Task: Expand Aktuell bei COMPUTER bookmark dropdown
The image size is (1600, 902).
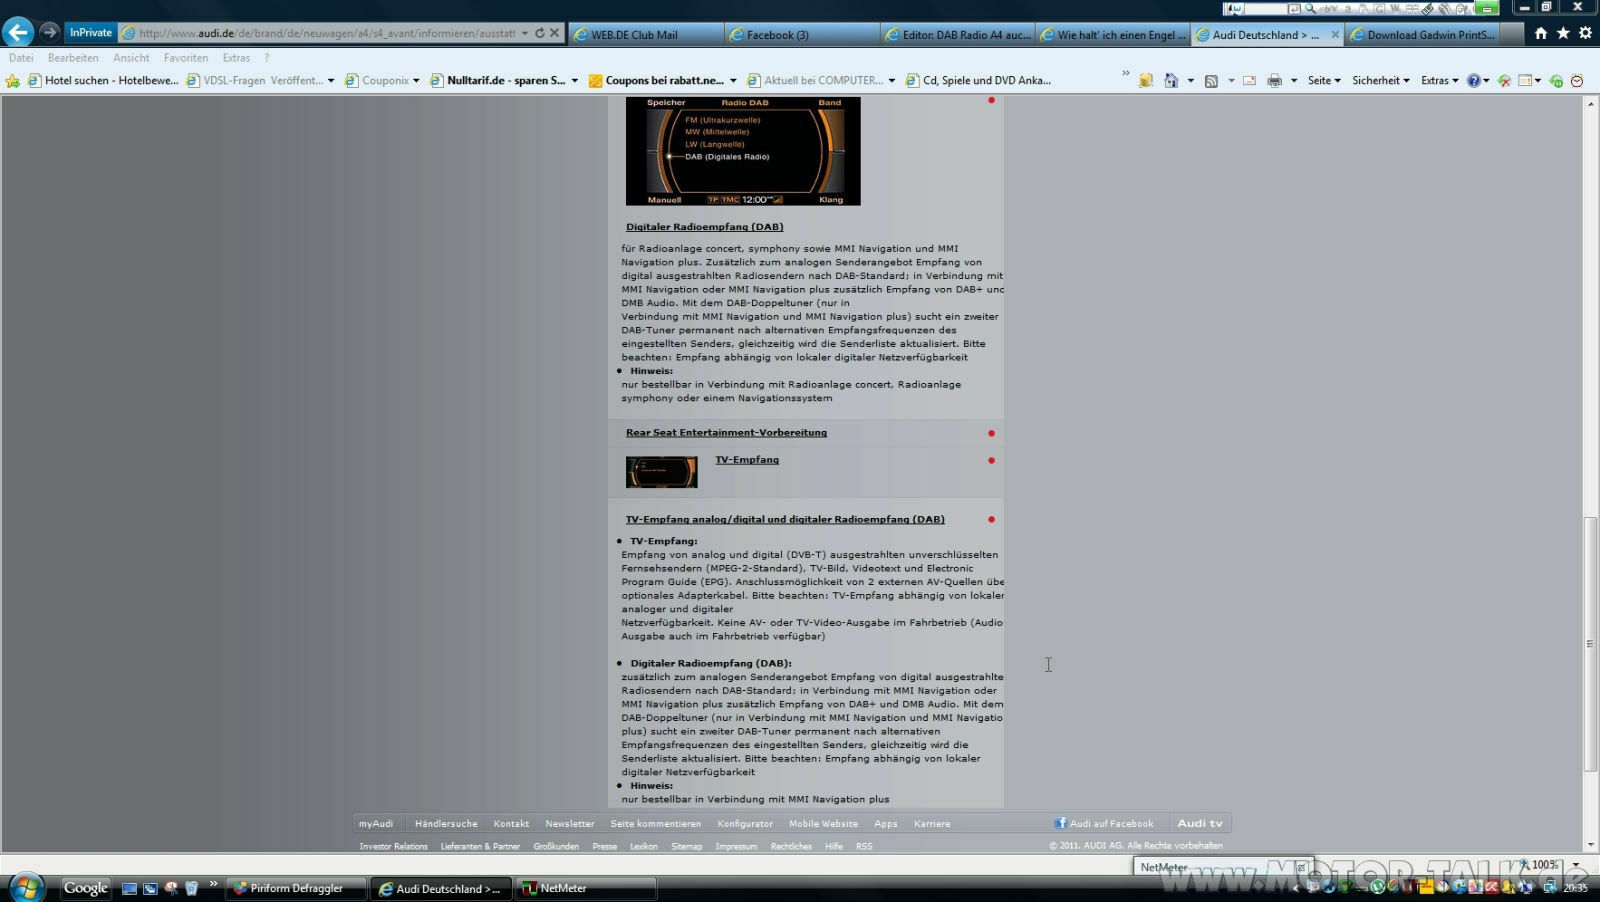Action: [x=892, y=81]
